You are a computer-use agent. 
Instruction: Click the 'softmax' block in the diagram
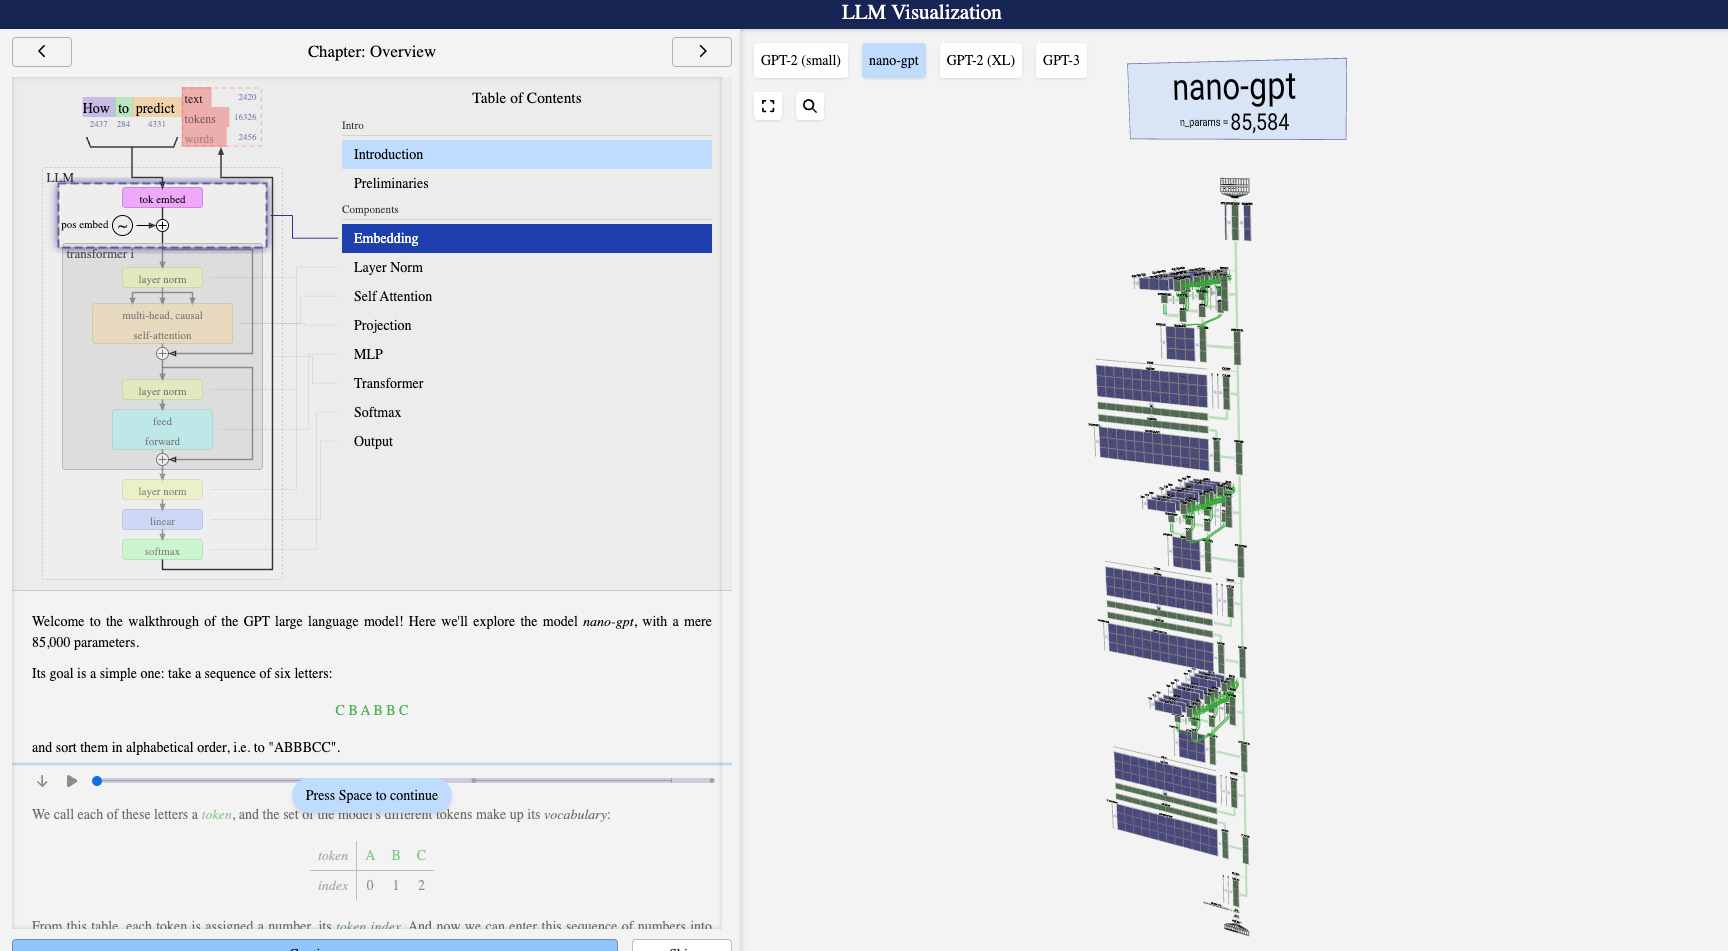(x=162, y=550)
